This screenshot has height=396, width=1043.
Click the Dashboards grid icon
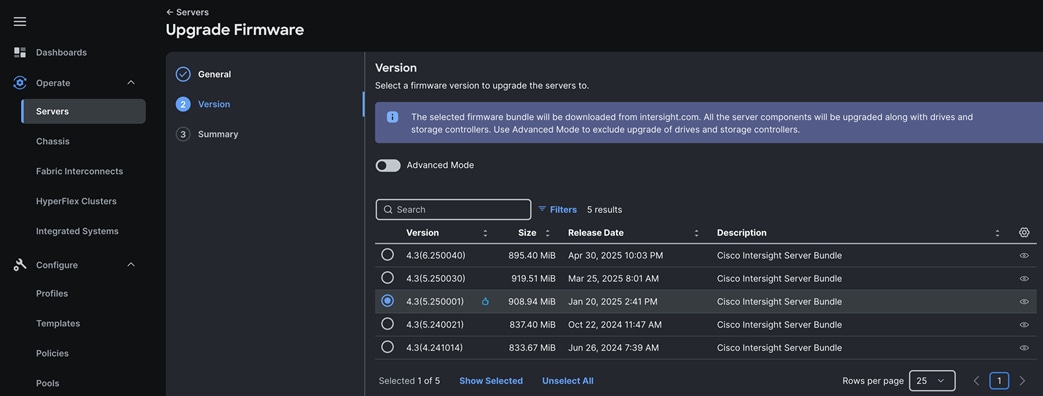(x=20, y=52)
